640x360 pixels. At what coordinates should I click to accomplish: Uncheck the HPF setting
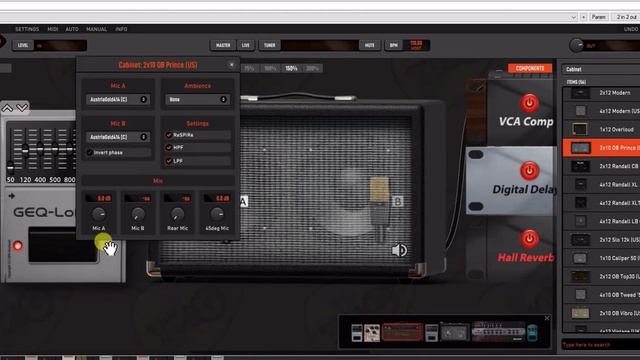[169, 147]
